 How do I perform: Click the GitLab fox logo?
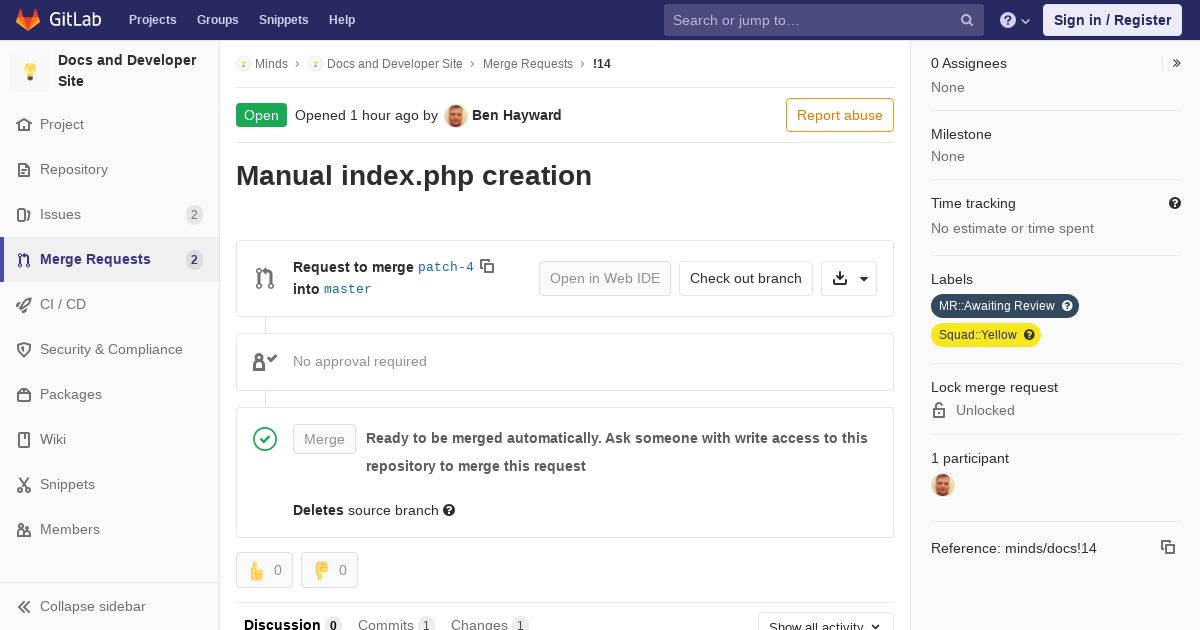[x=28, y=20]
